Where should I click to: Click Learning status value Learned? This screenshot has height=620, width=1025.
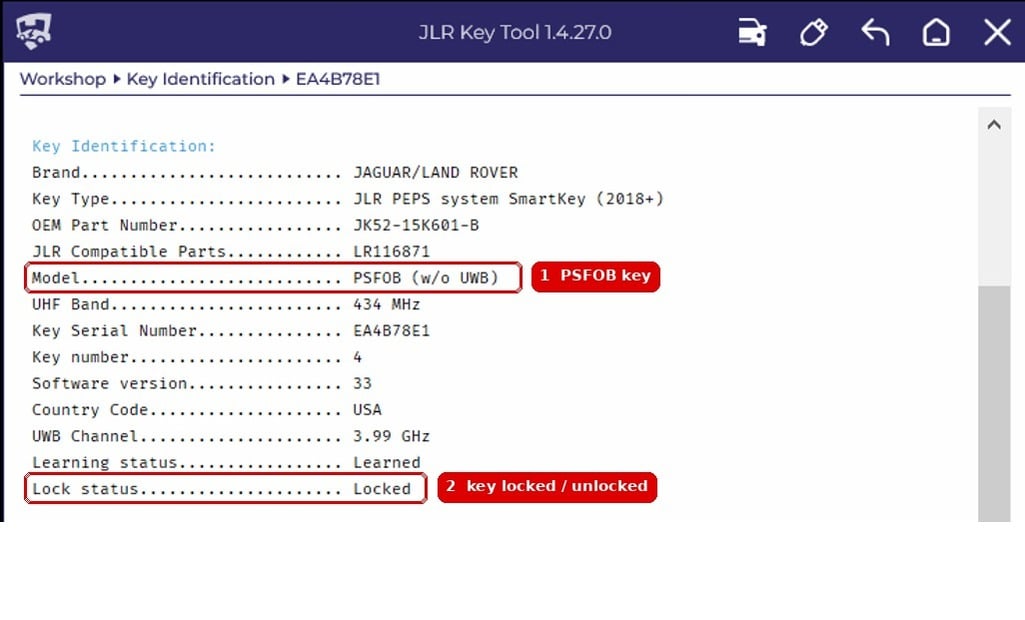(387, 463)
